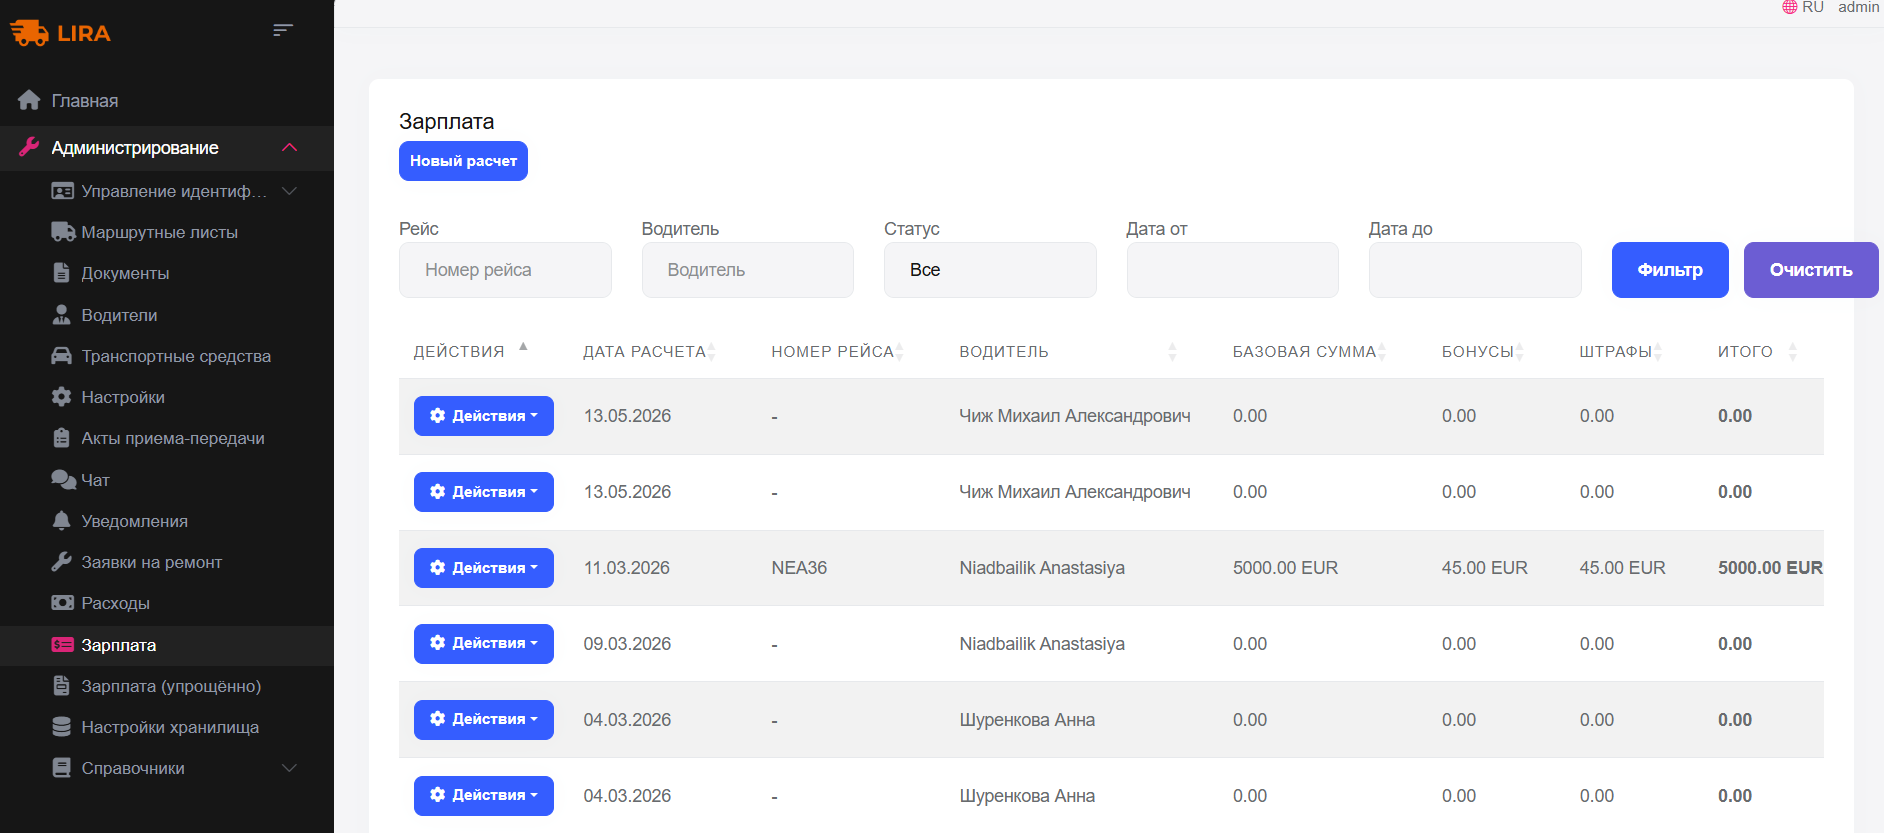Viewport: 1884px width, 833px height.
Task: Click the file icon for Зарплата (упрощённо)
Action: [62, 685]
